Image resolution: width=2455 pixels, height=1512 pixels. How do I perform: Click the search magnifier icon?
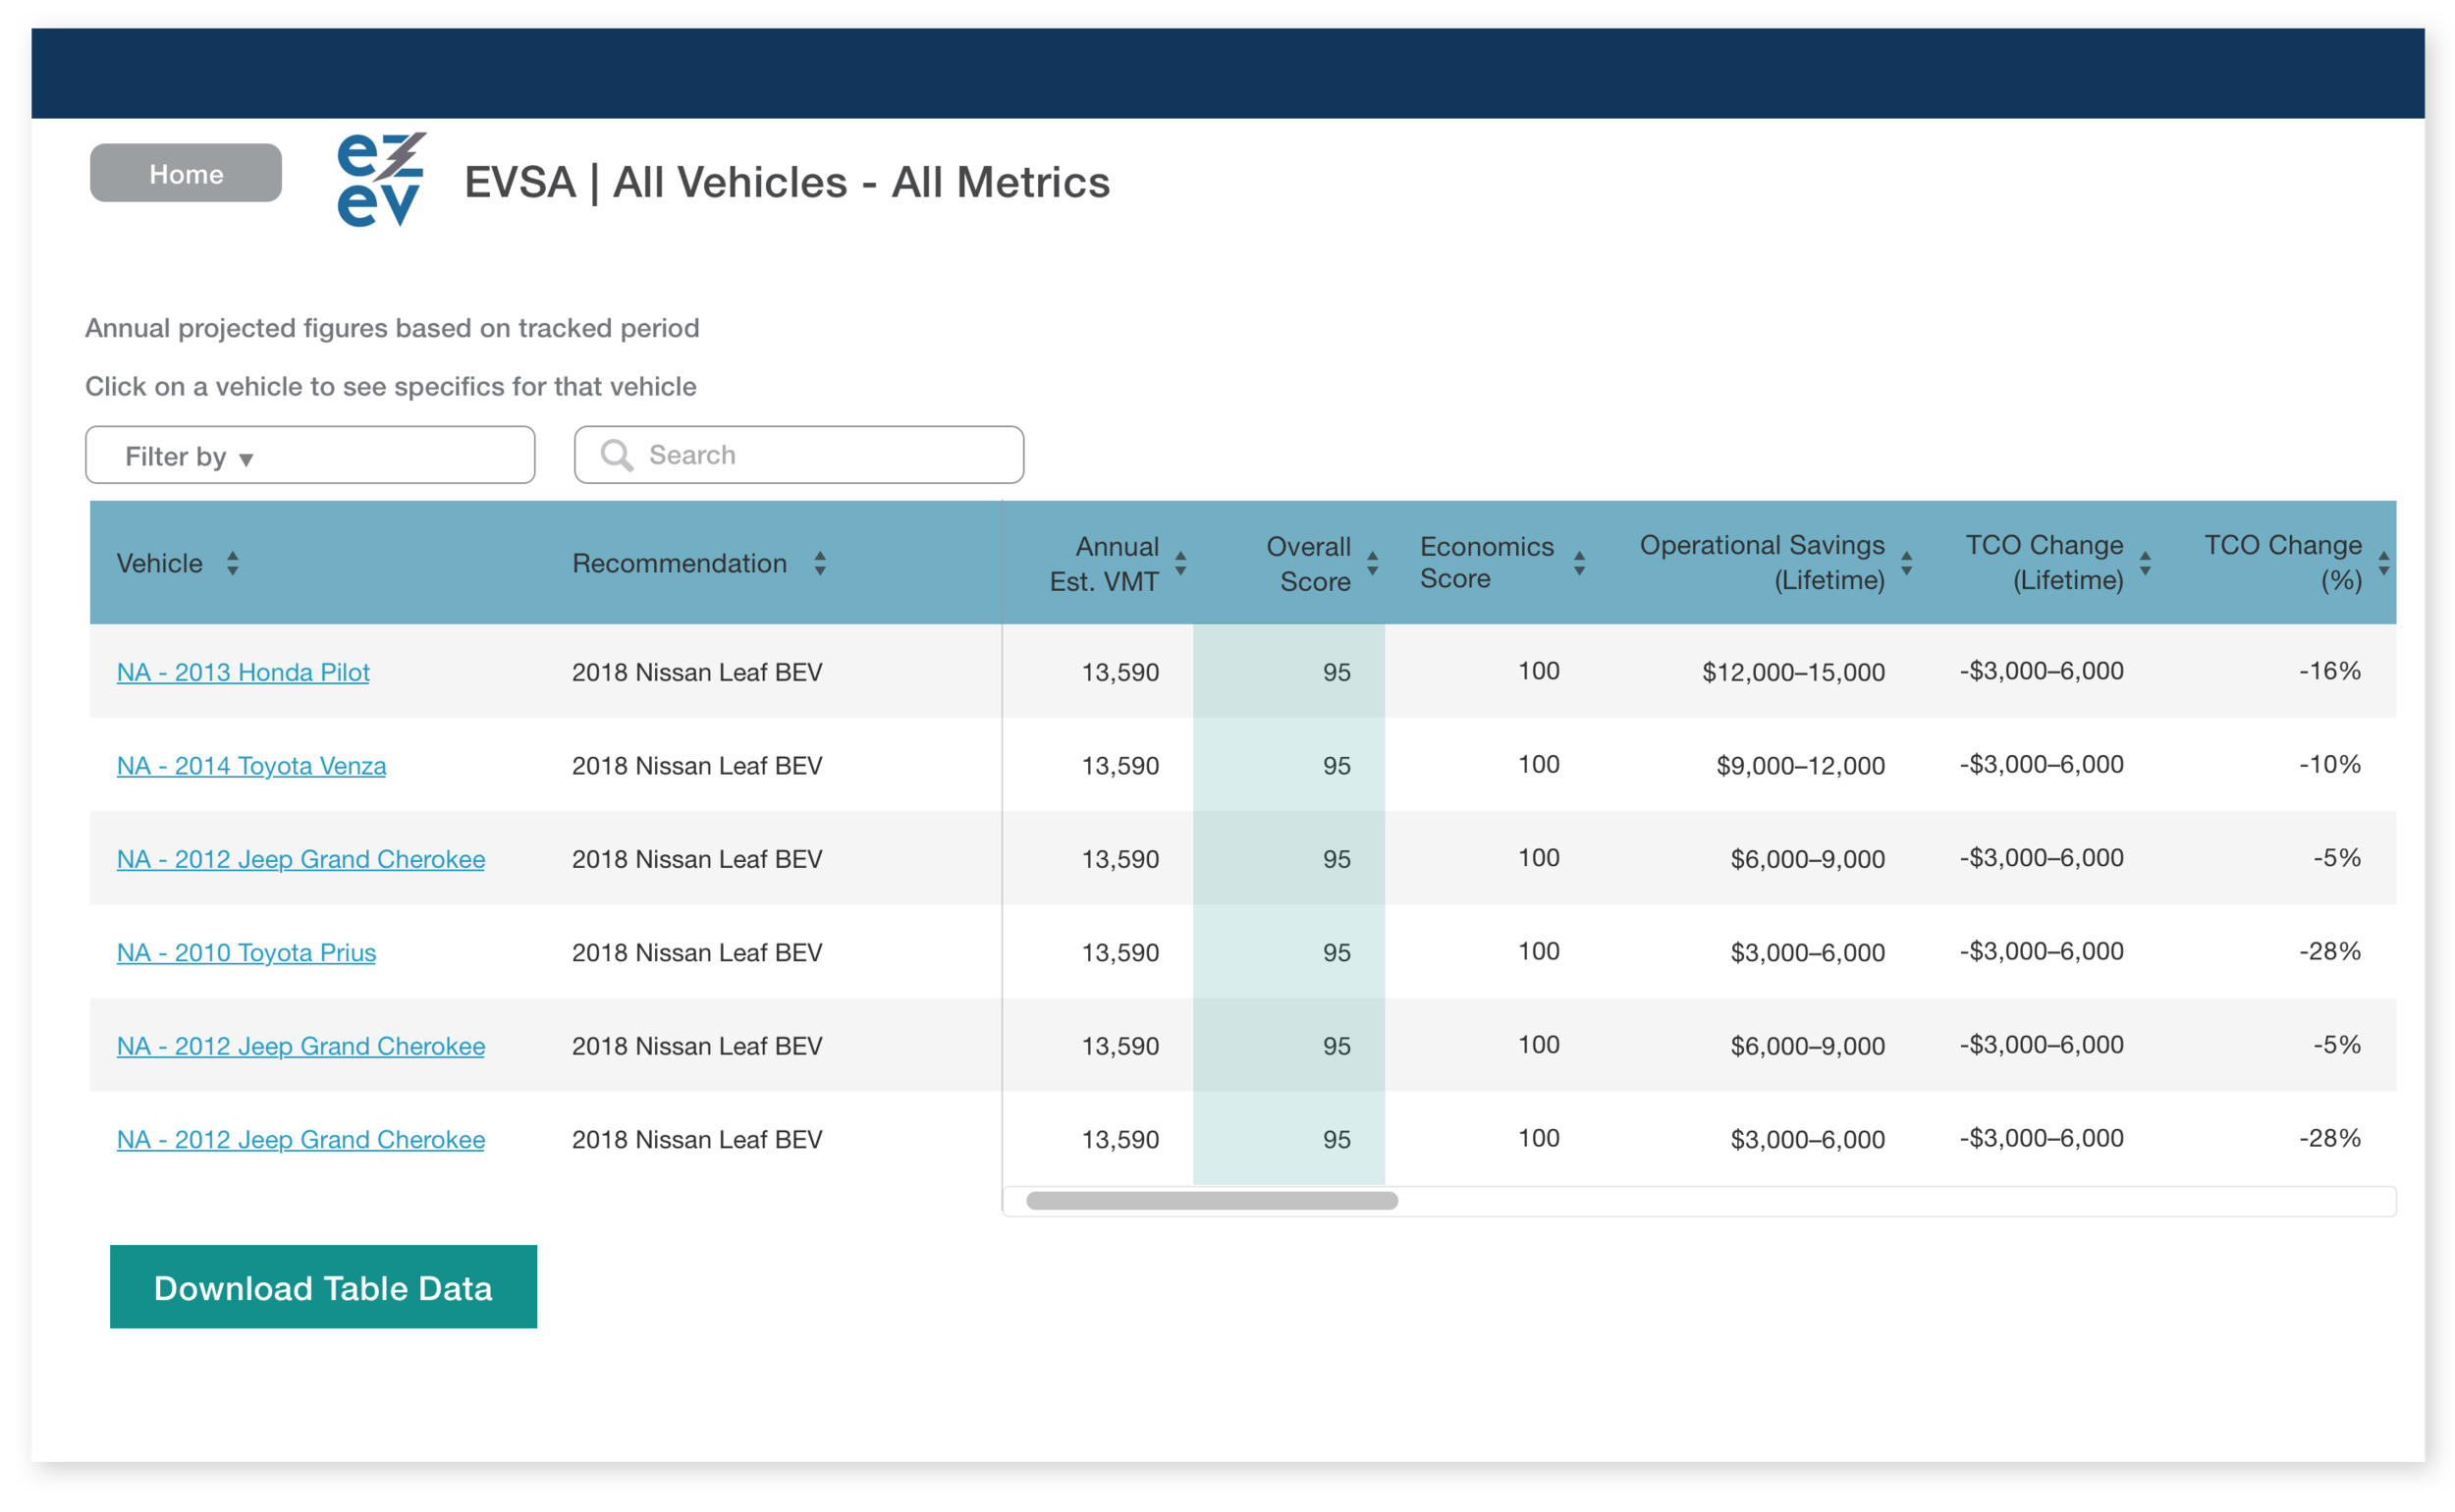coord(616,455)
